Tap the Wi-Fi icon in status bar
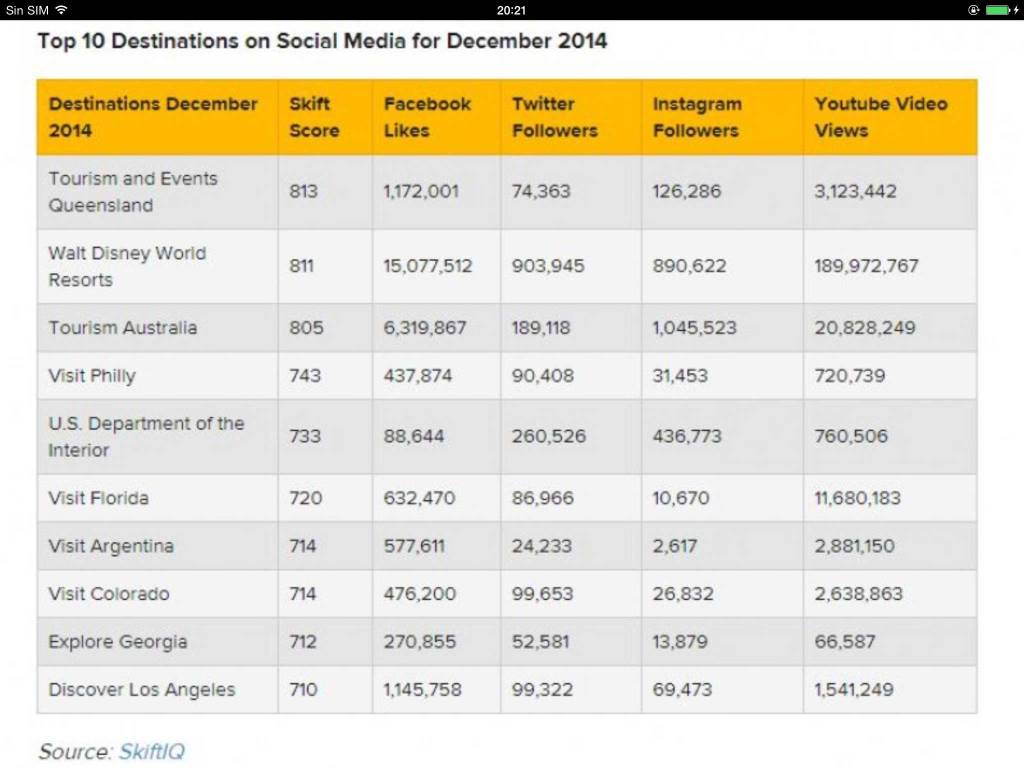 click(x=62, y=10)
